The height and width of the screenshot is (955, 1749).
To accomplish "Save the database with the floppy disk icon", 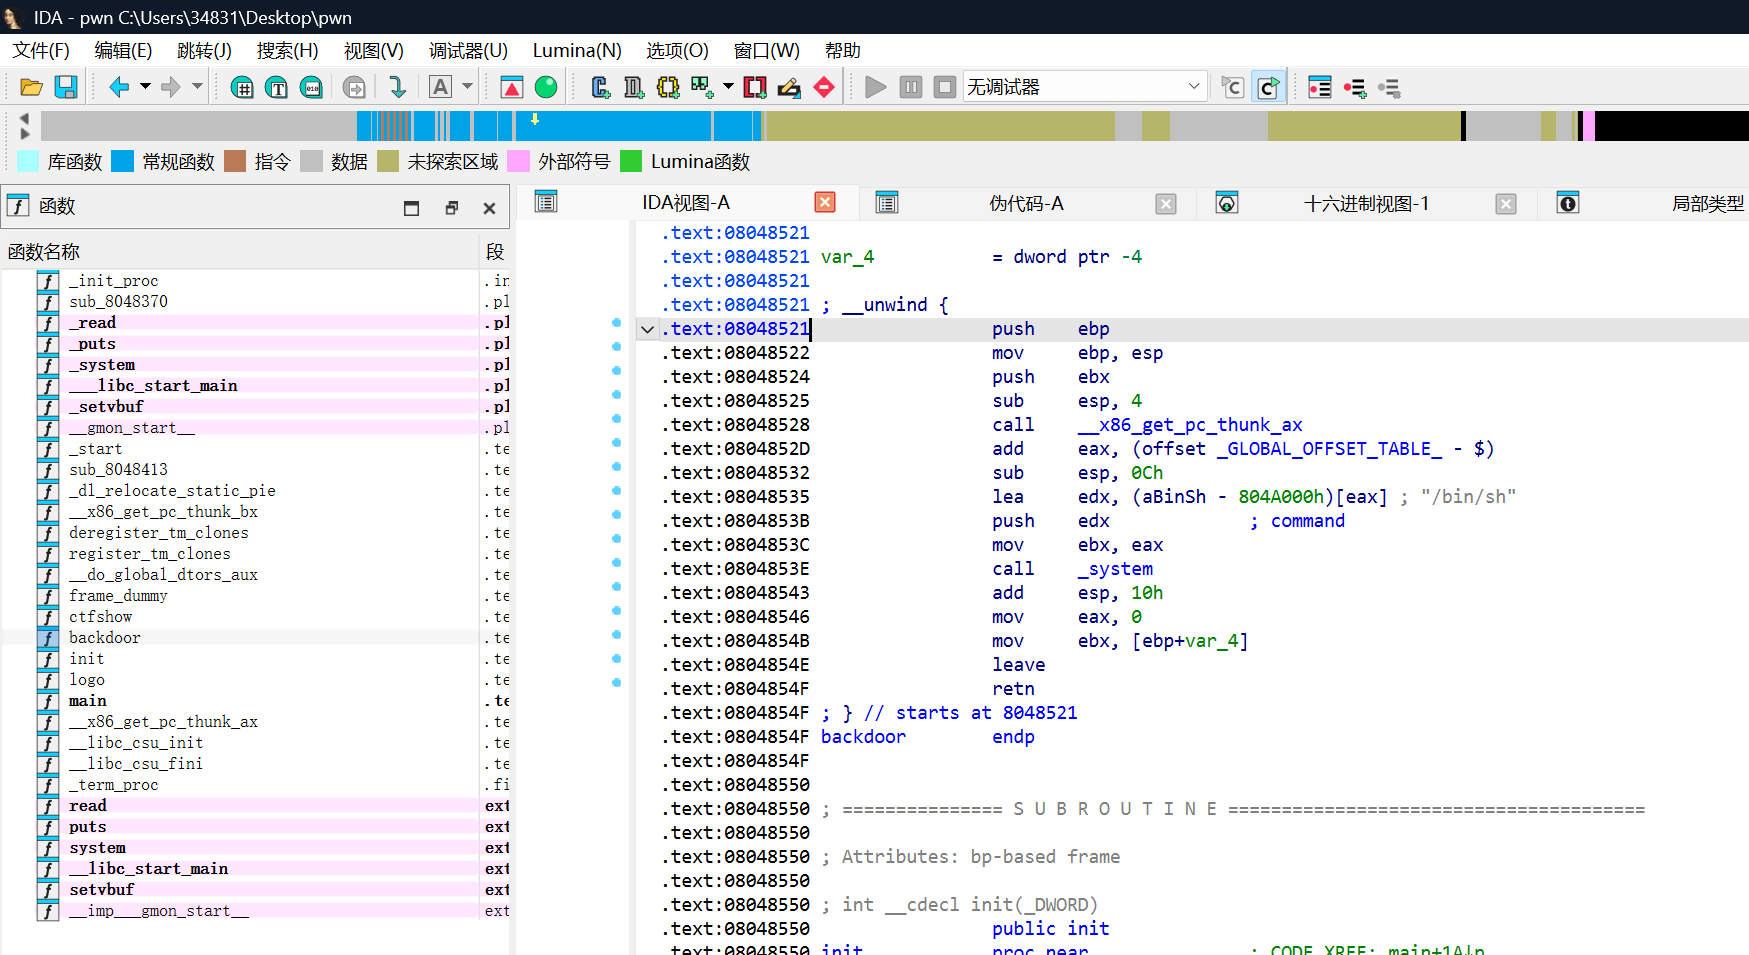I will [66, 87].
